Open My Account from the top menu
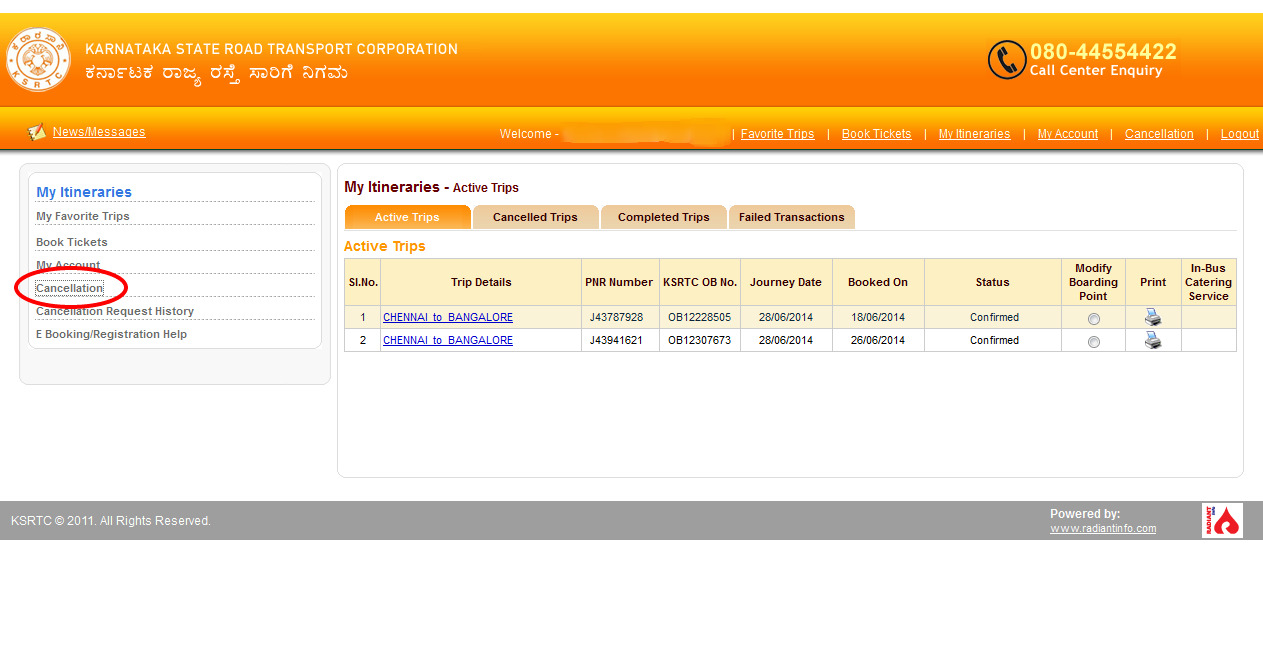Viewport: 1263px width, 668px height. point(1067,133)
